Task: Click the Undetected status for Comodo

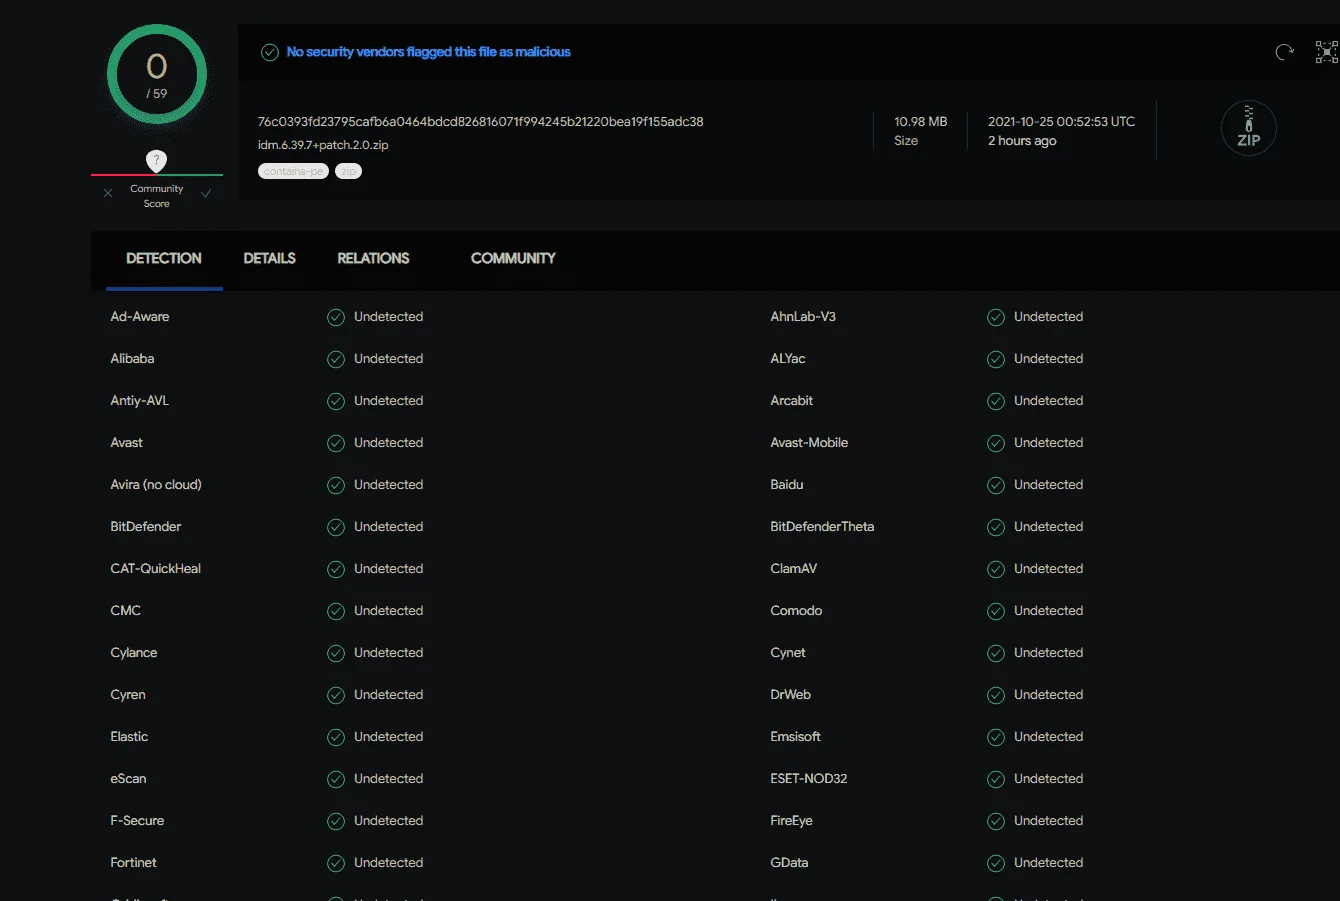Action: point(1048,611)
